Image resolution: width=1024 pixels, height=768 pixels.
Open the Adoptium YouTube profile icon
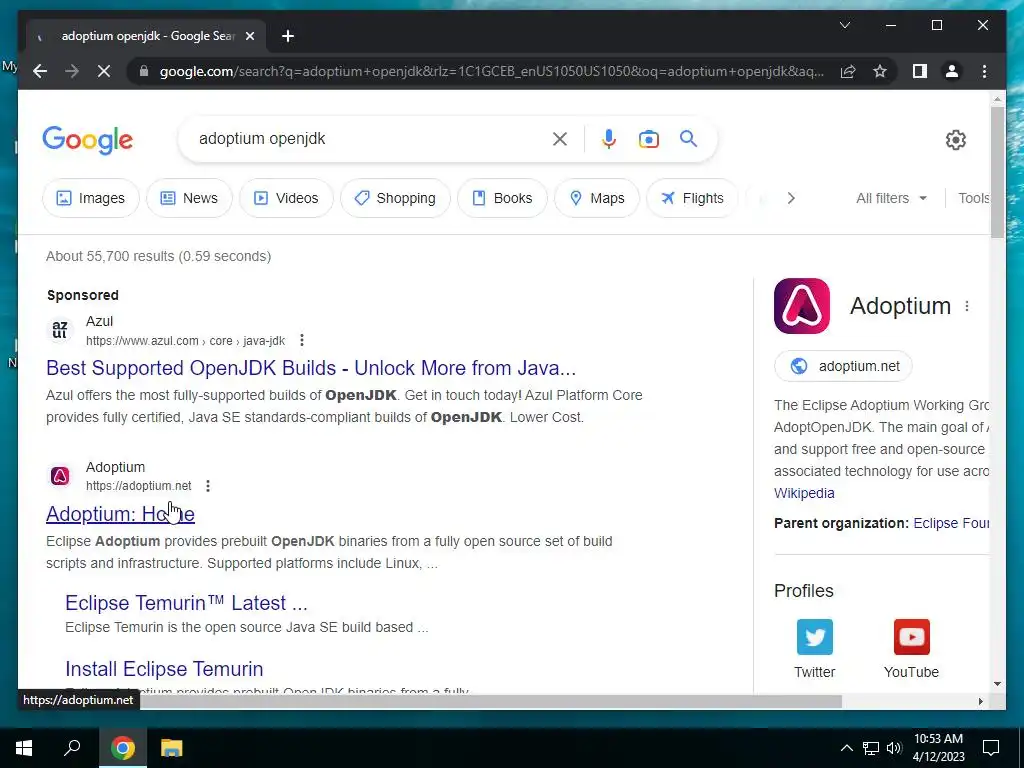tap(911, 637)
